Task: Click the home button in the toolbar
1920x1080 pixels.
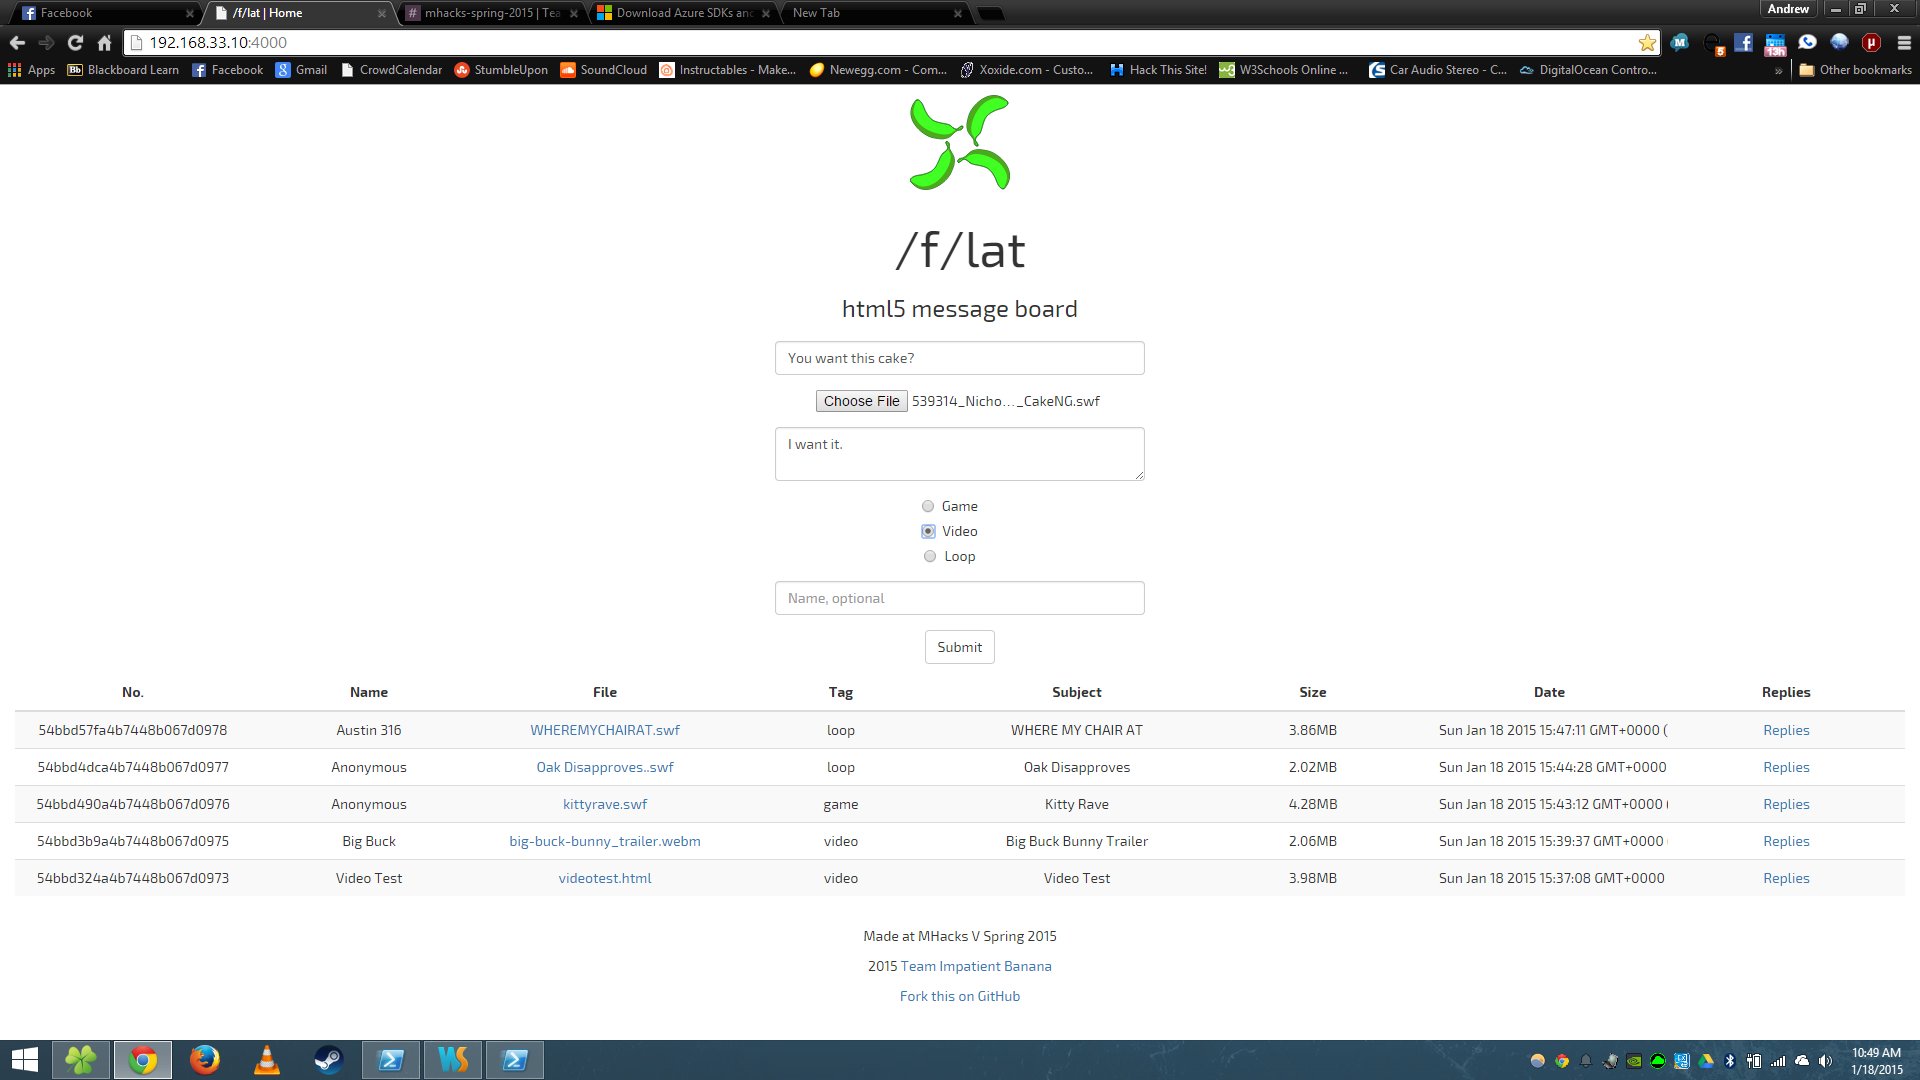Action: [104, 42]
